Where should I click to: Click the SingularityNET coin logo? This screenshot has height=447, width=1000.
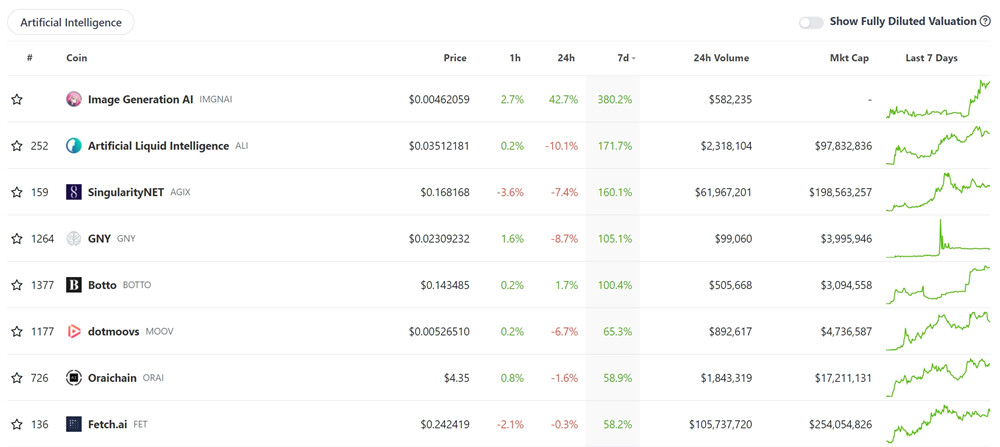pyautogui.click(x=74, y=192)
